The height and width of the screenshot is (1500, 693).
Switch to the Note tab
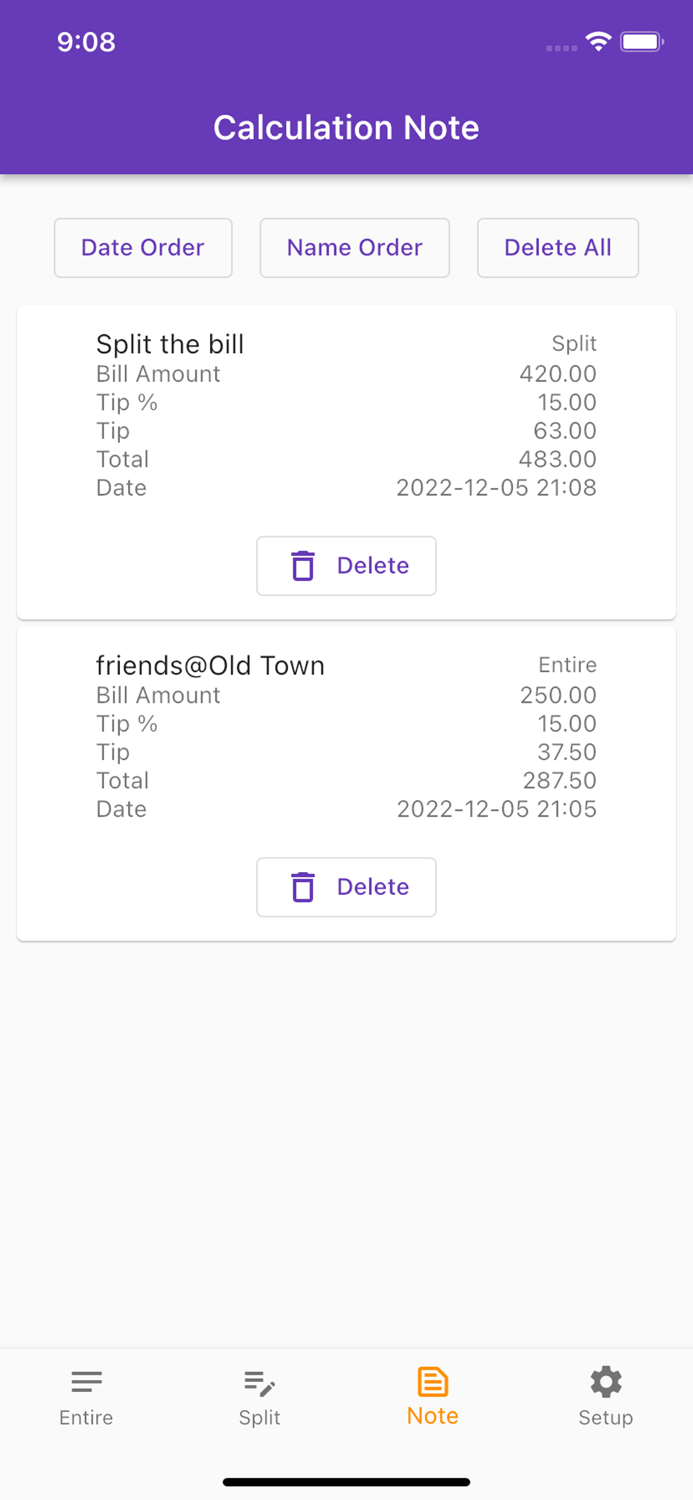432,1396
